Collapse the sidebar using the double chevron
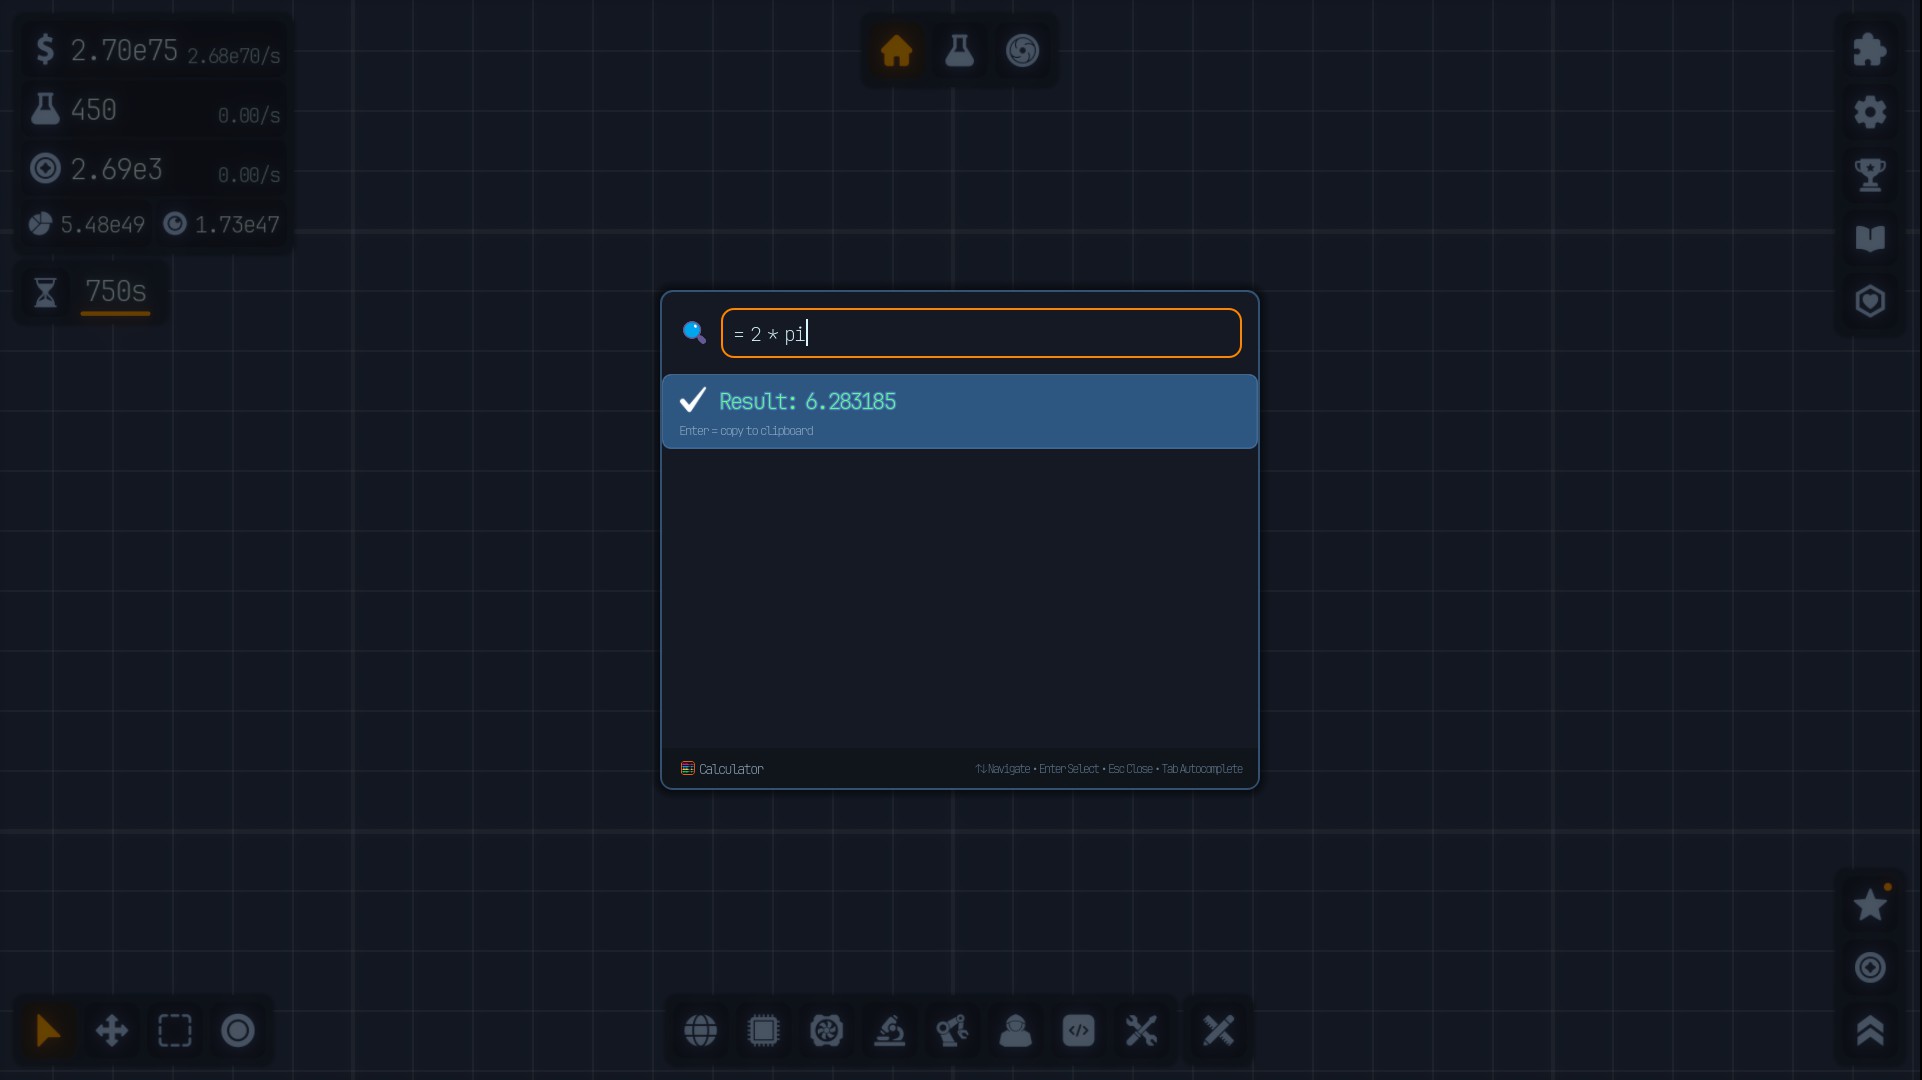This screenshot has width=1922, height=1080. tap(1870, 1032)
